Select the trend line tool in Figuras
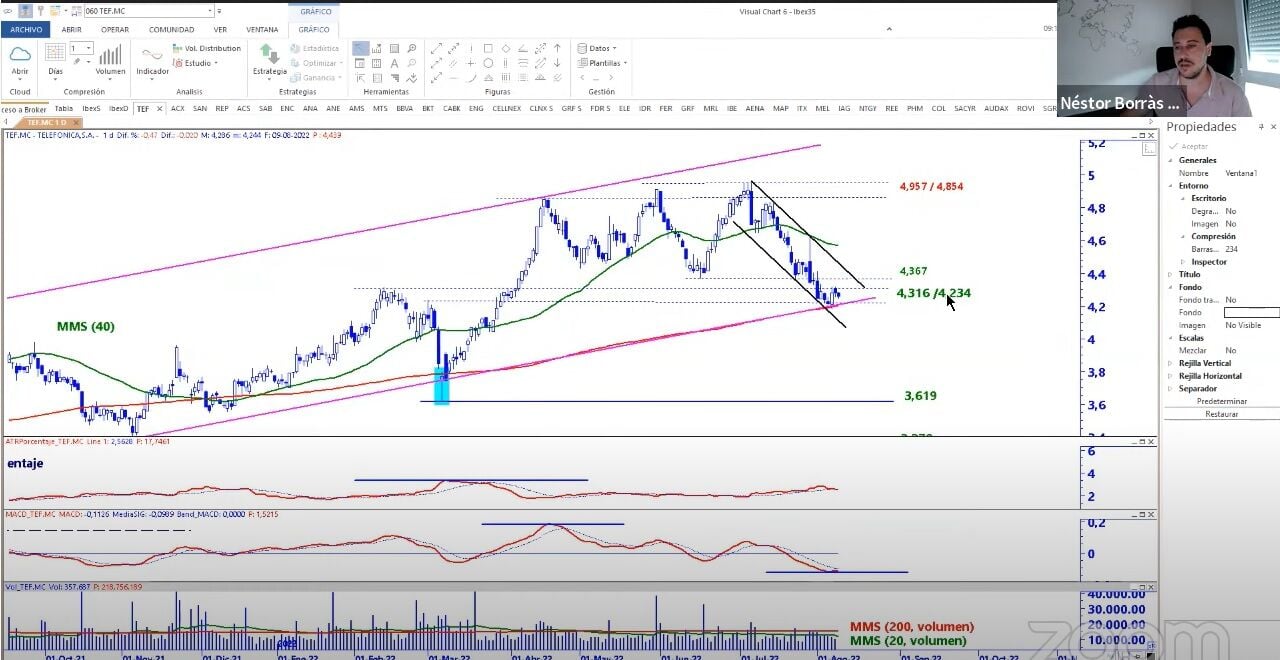The width and height of the screenshot is (1280, 660). coord(436,48)
